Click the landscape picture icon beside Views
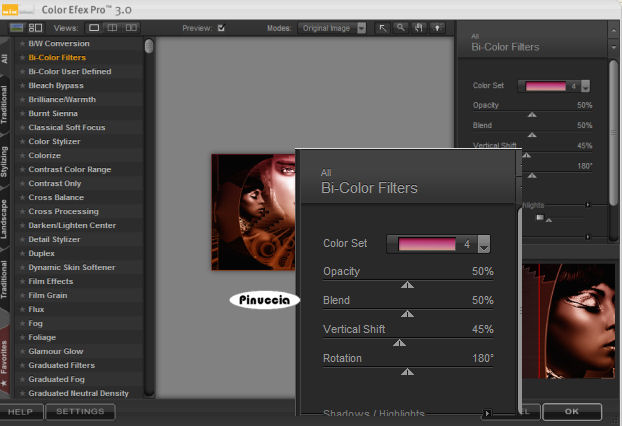Screen dimensions: 622x426 [x=17, y=28]
